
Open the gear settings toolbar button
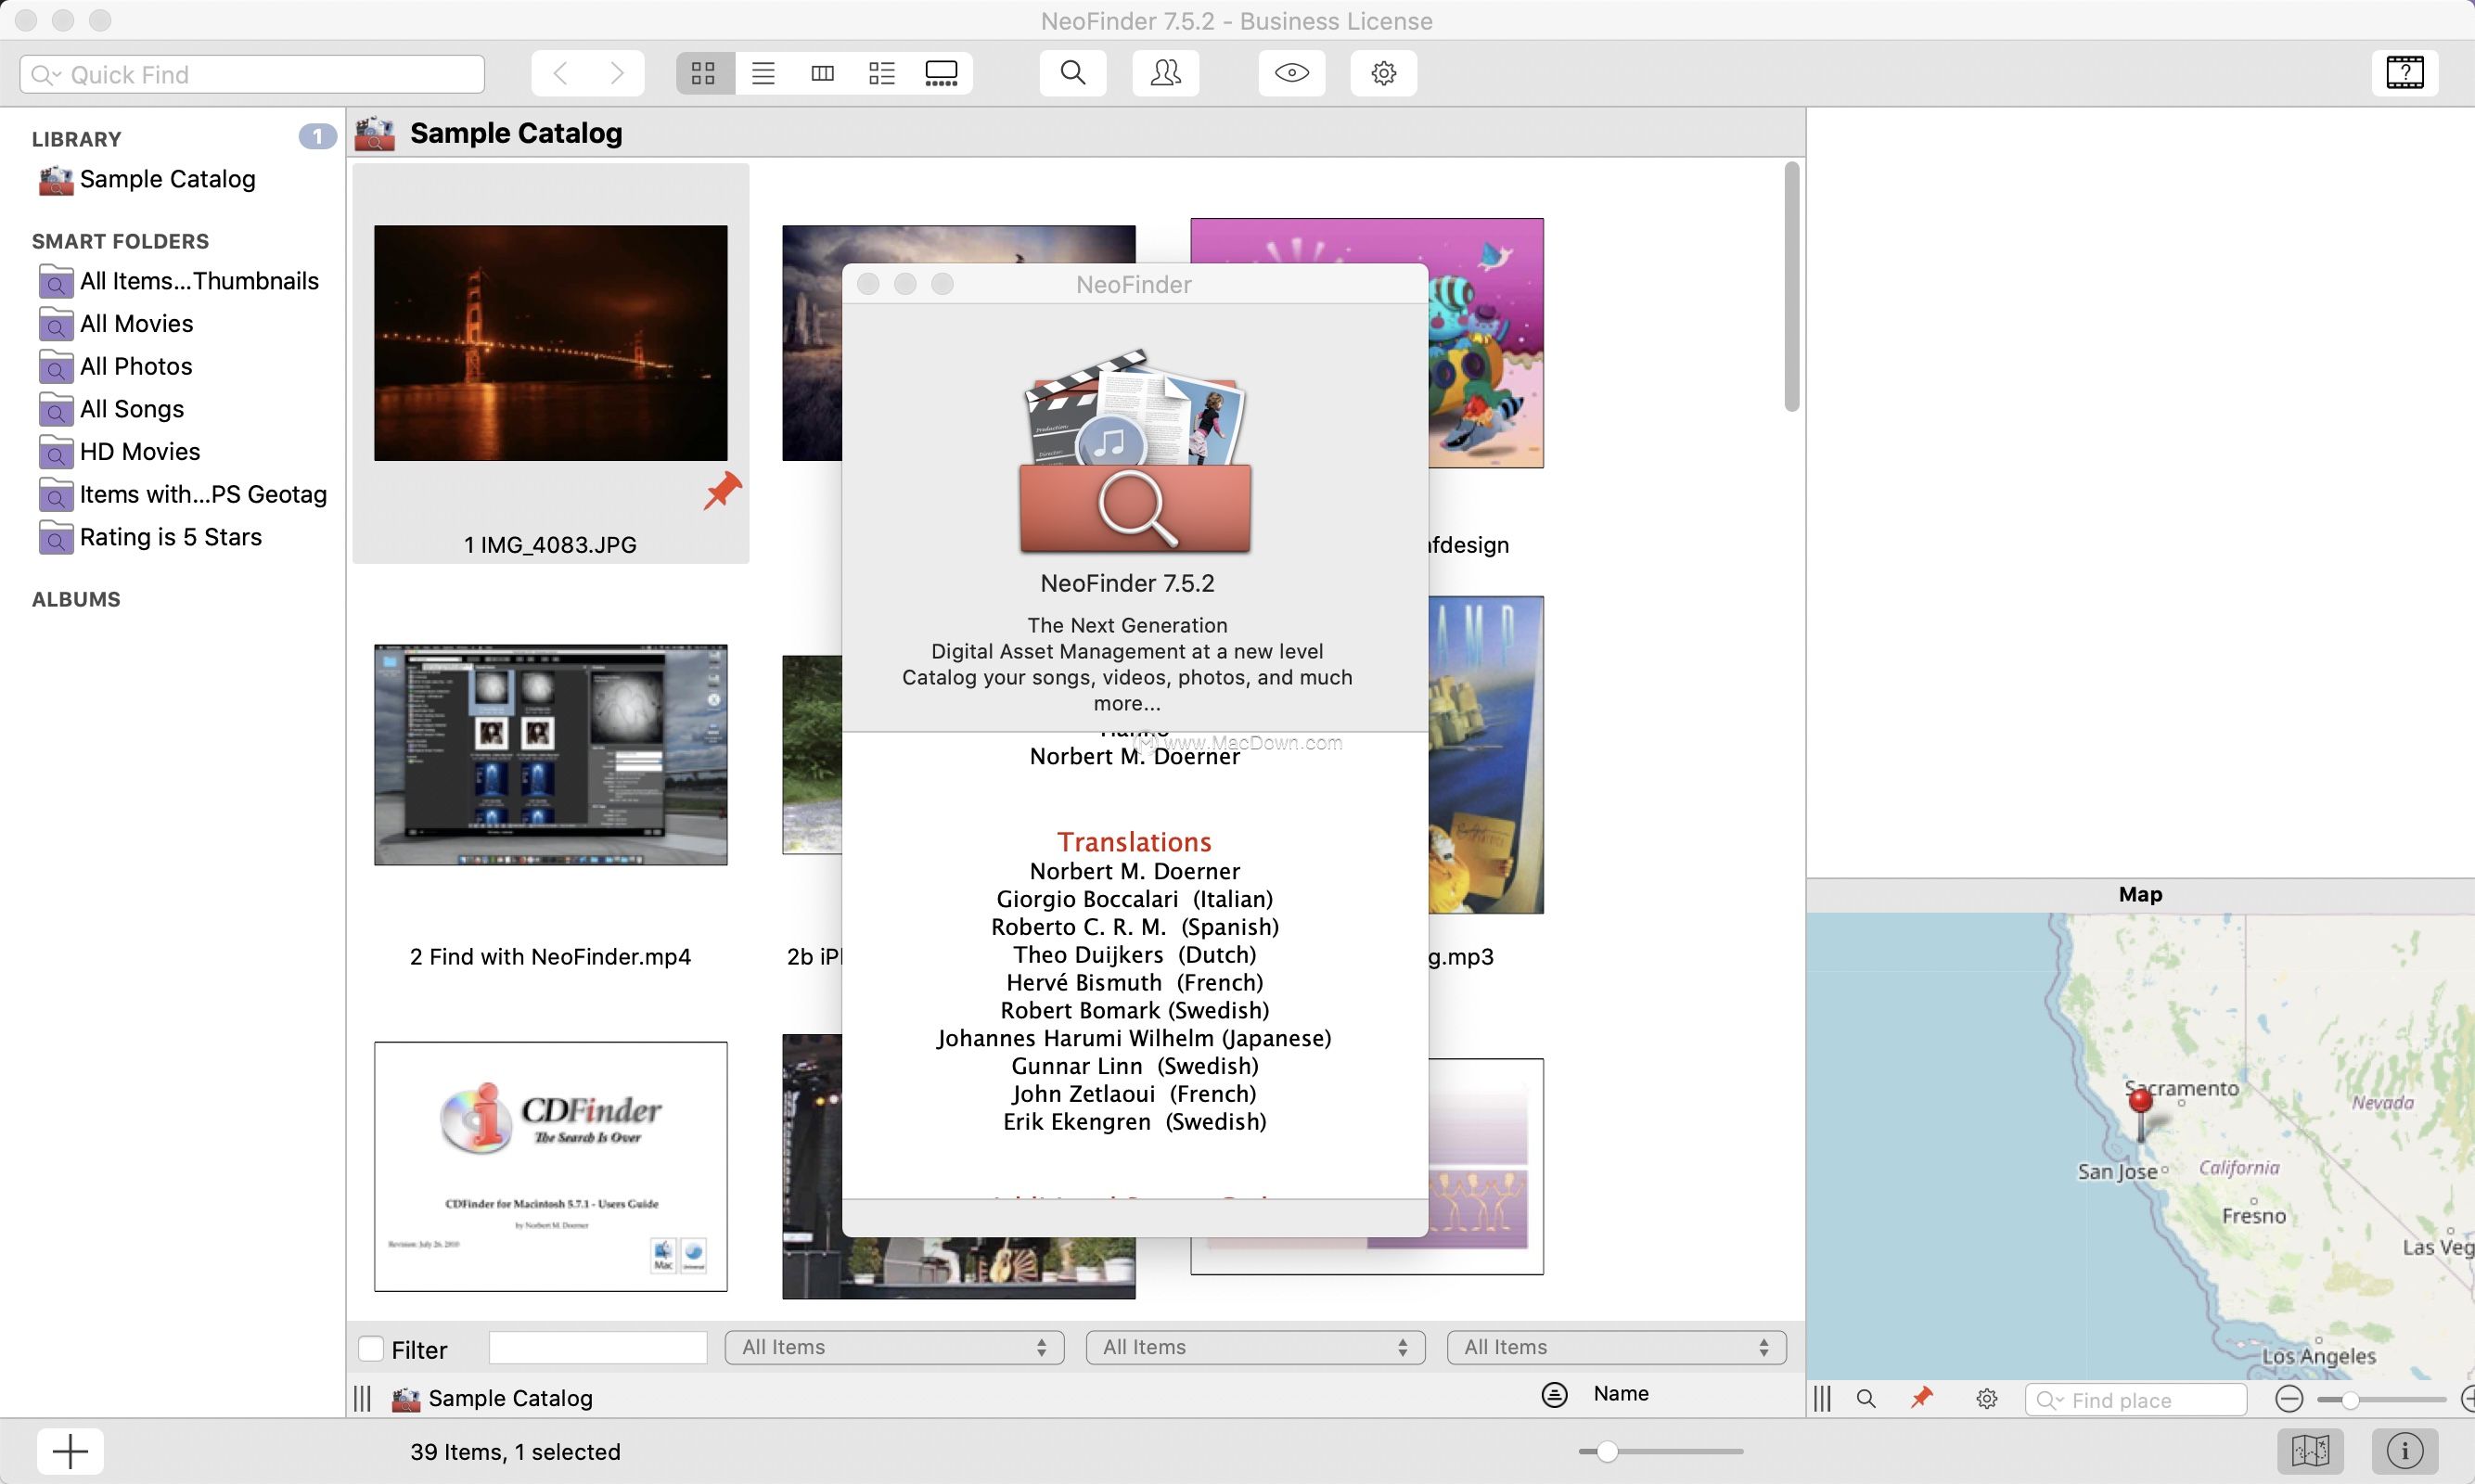[x=1383, y=73]
